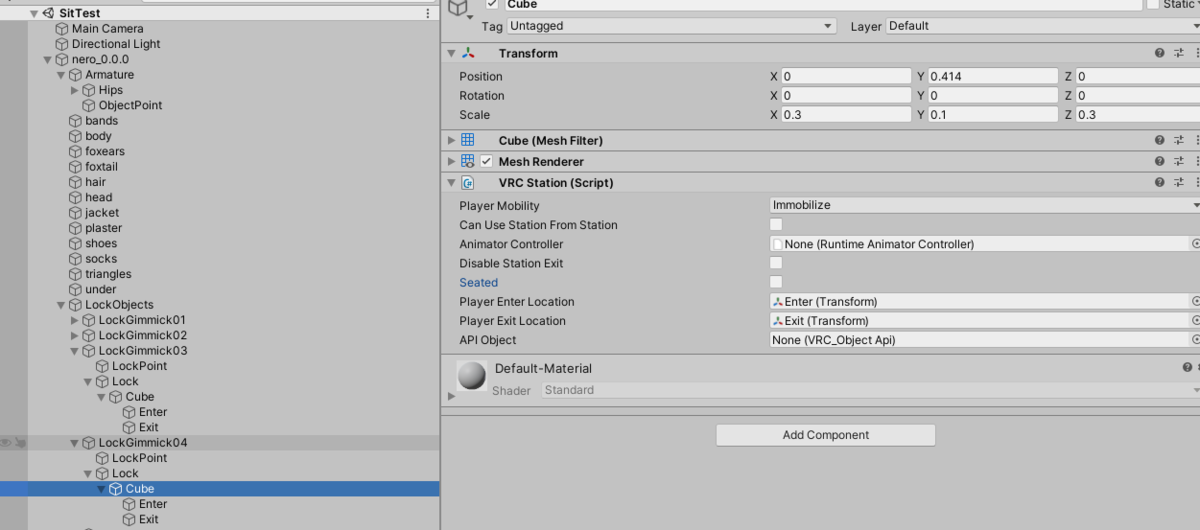Viewport: 1200px width, 530px height.
Task: Select the socks hierarchy item
Action: [x=101, y=259]
